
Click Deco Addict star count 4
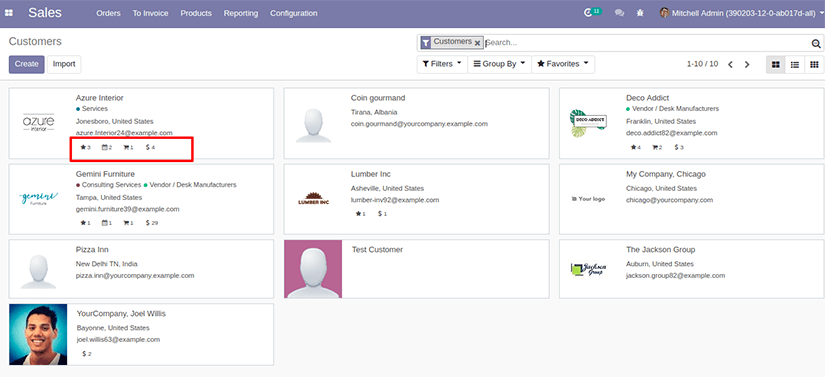click(636, 147)
